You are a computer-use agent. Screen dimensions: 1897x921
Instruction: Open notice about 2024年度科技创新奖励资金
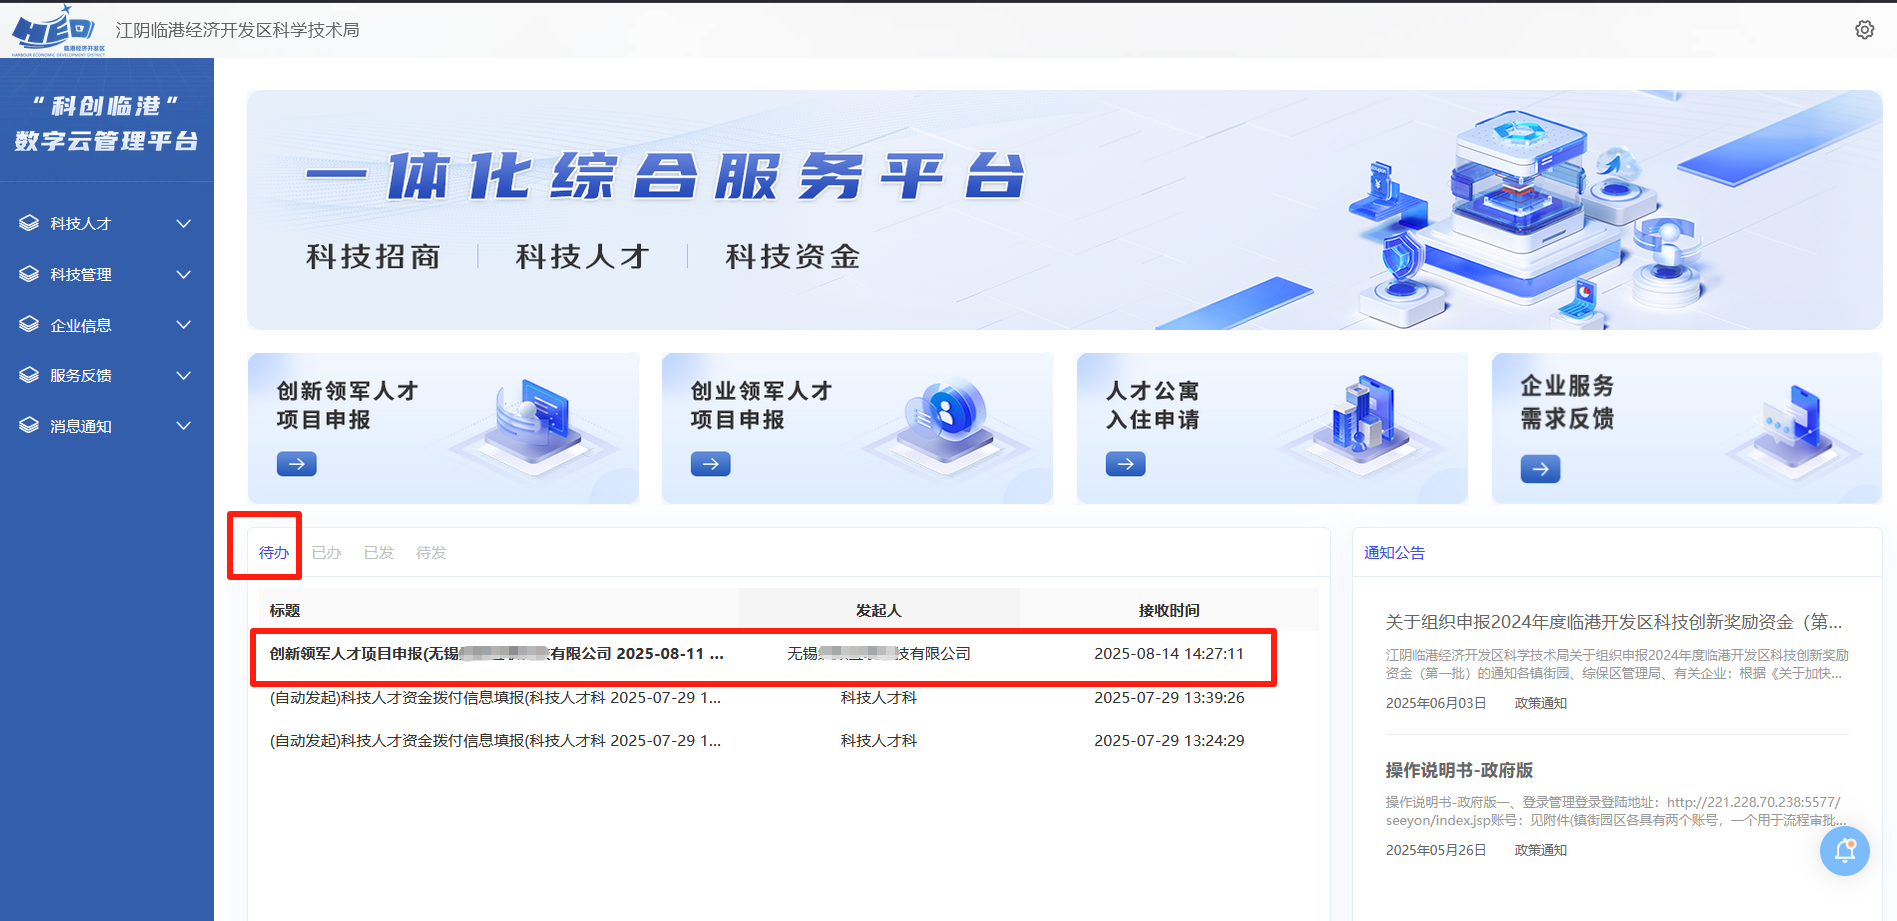(1612, 622)
